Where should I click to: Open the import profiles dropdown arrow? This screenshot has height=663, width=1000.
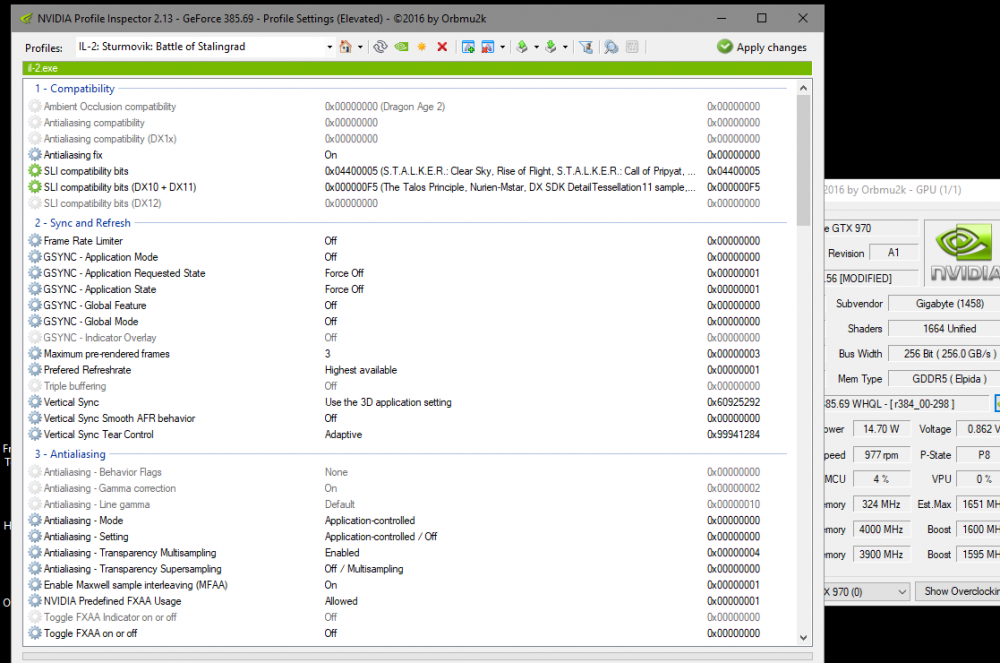coord(565,47)
